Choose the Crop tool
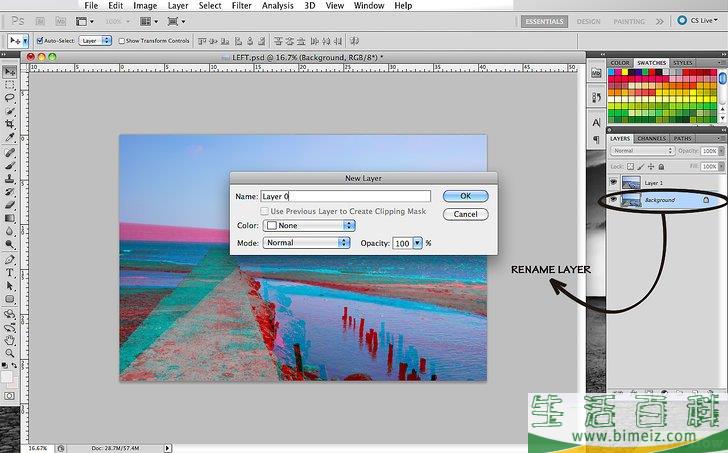The image size is (728, 453). 10,124
